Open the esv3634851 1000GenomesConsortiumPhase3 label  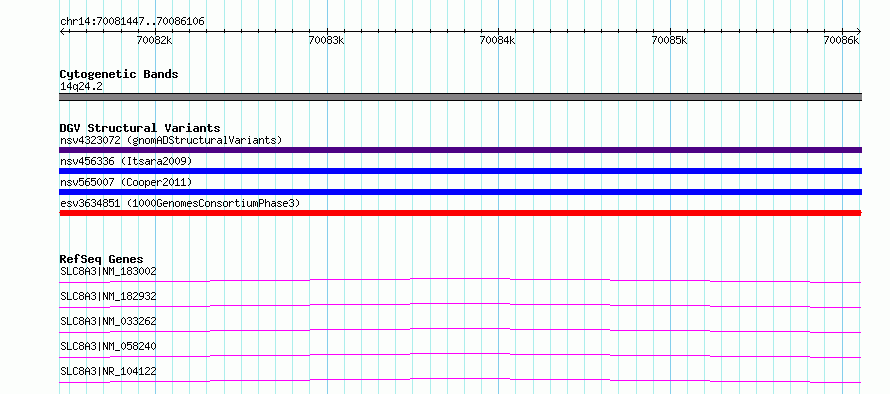click(180, 203)
